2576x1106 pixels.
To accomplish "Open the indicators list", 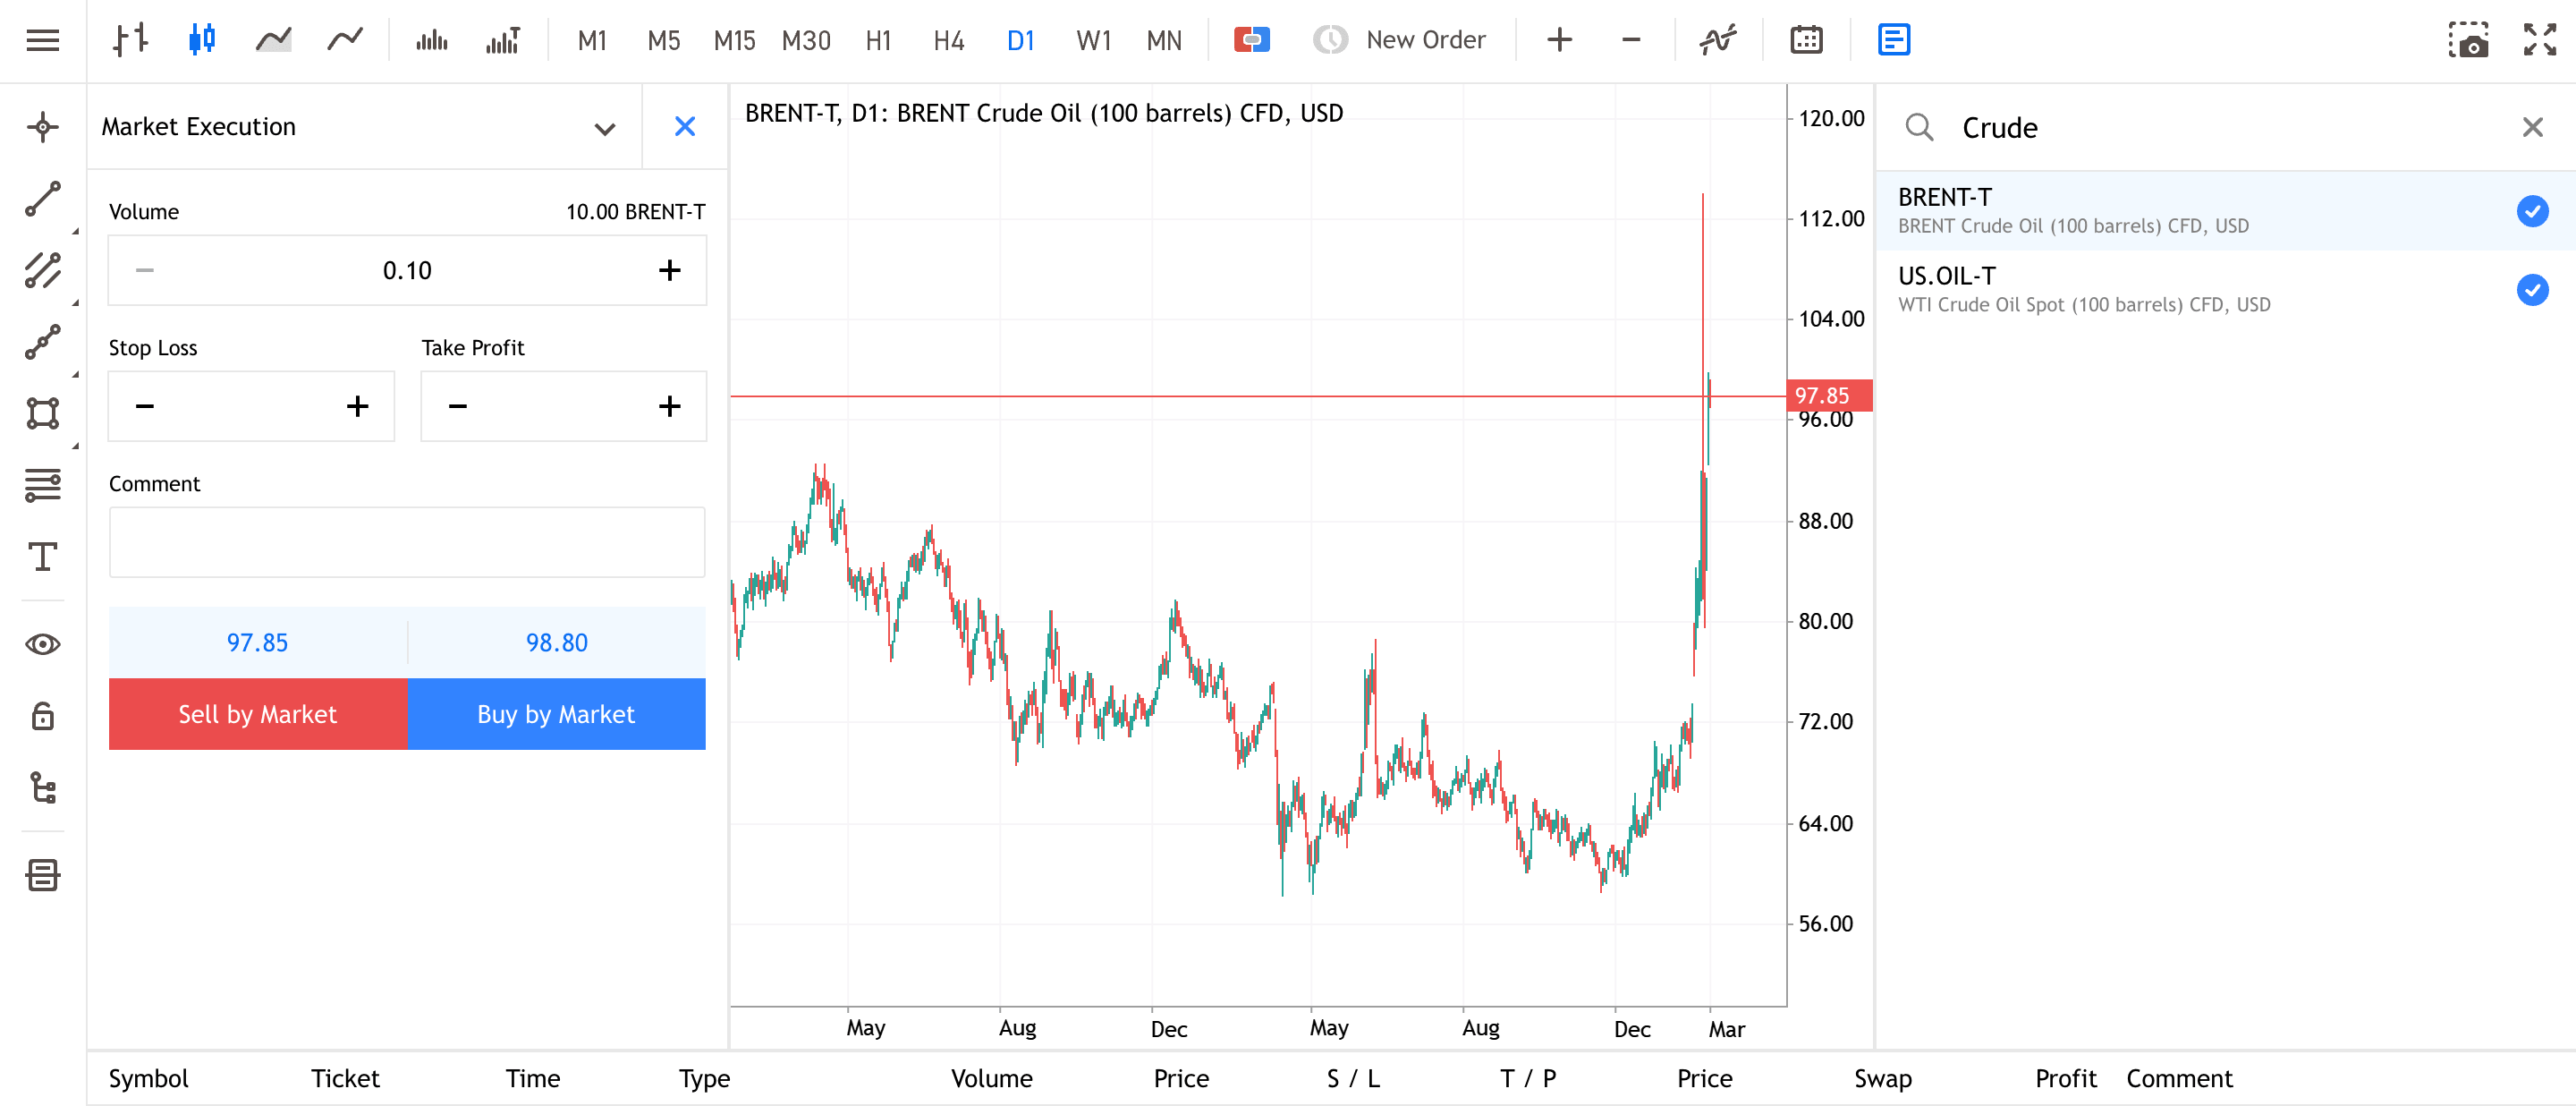I will coord(1718,40).
